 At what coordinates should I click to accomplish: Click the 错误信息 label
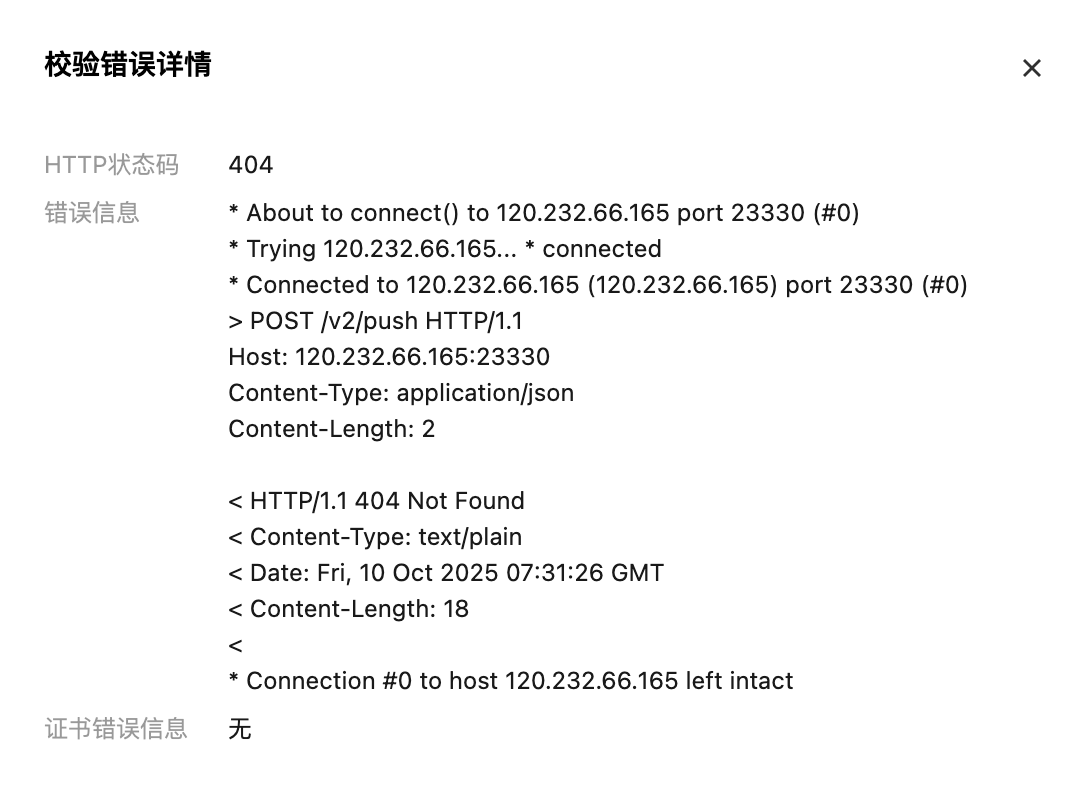click(92, 213)
